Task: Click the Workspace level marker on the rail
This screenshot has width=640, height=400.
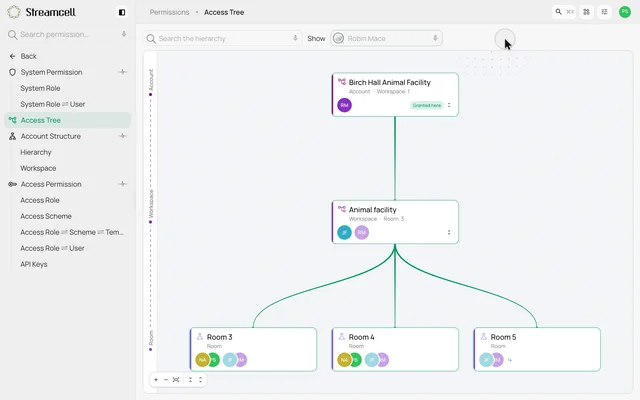Action: point(151,222)
